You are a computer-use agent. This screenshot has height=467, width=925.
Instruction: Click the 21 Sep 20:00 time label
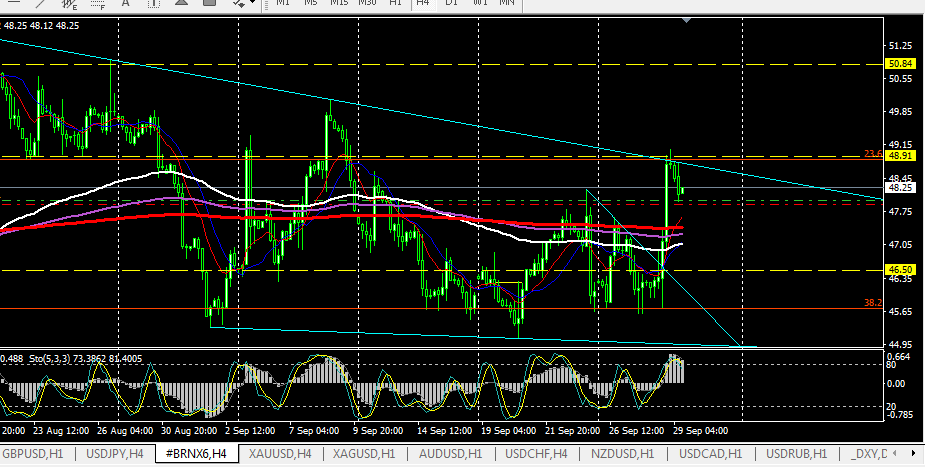pyautogui.click(x=572, y=430)
